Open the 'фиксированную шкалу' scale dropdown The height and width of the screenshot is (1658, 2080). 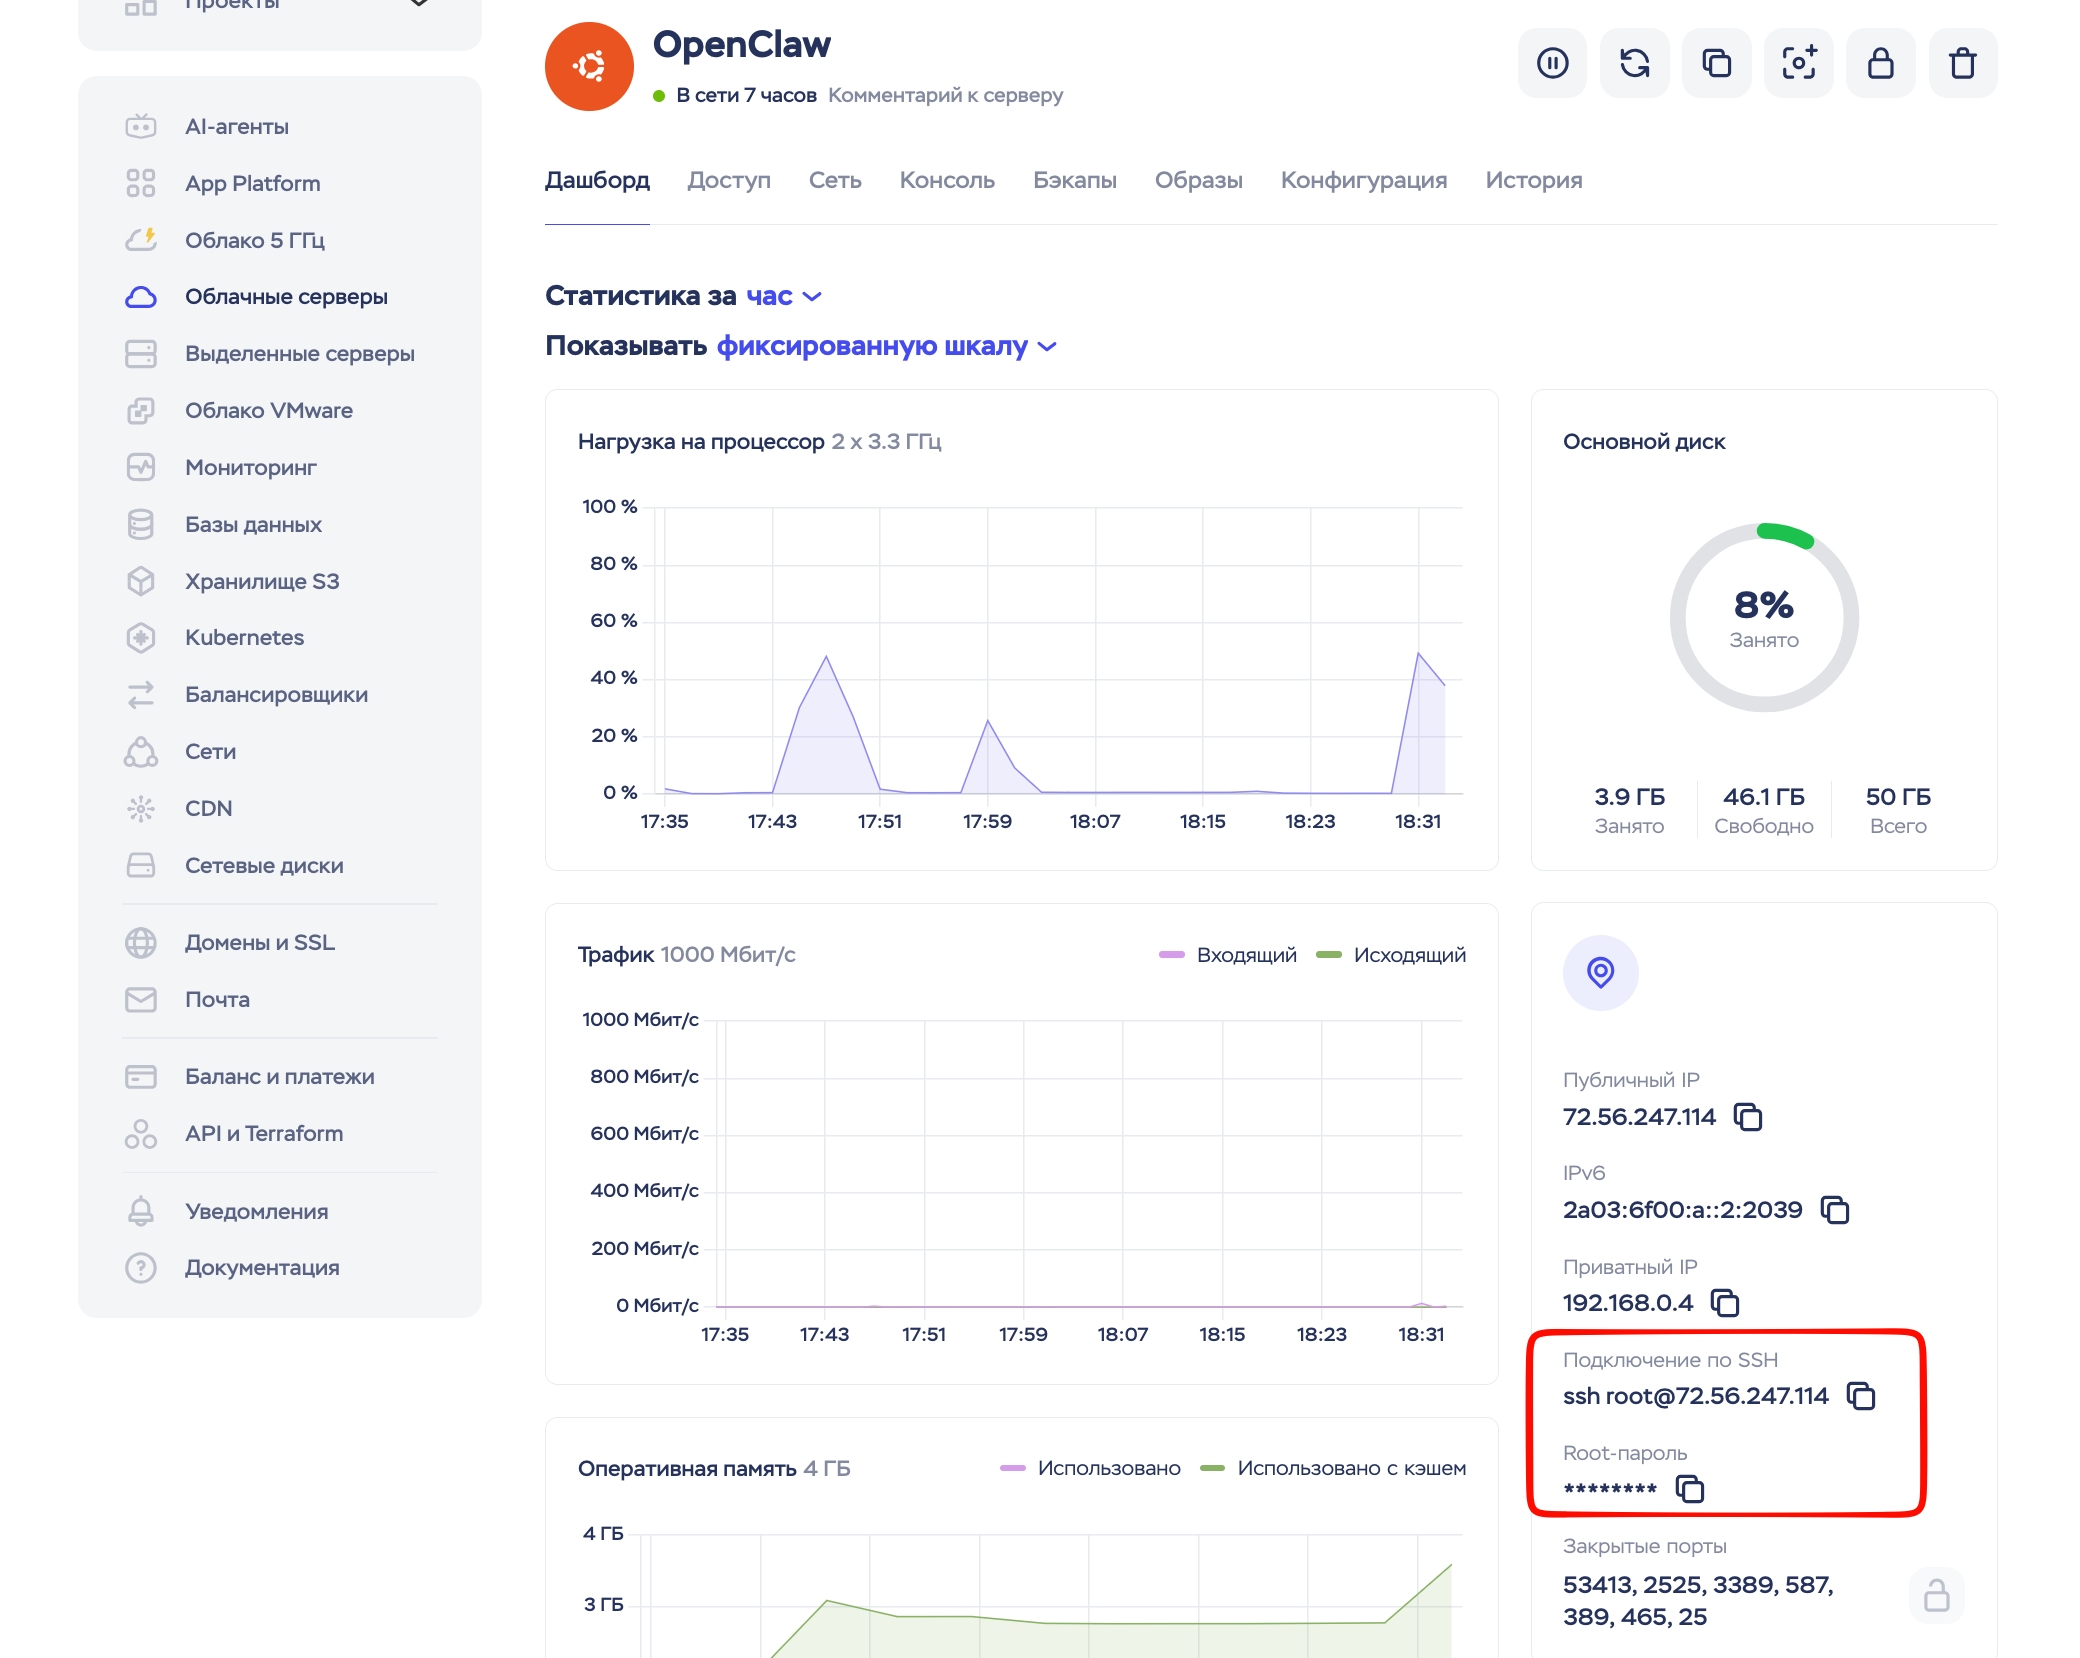click(887, 346)
